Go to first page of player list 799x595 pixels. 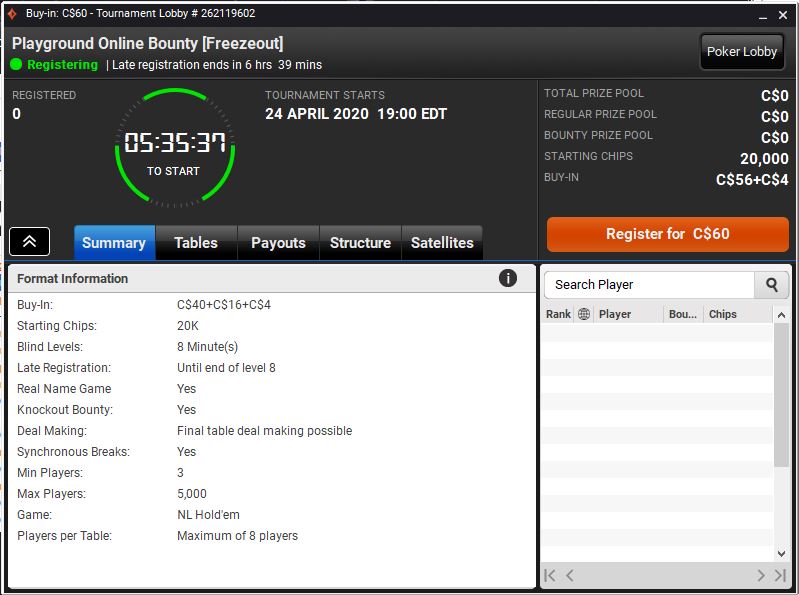click(x=550, y=576)
